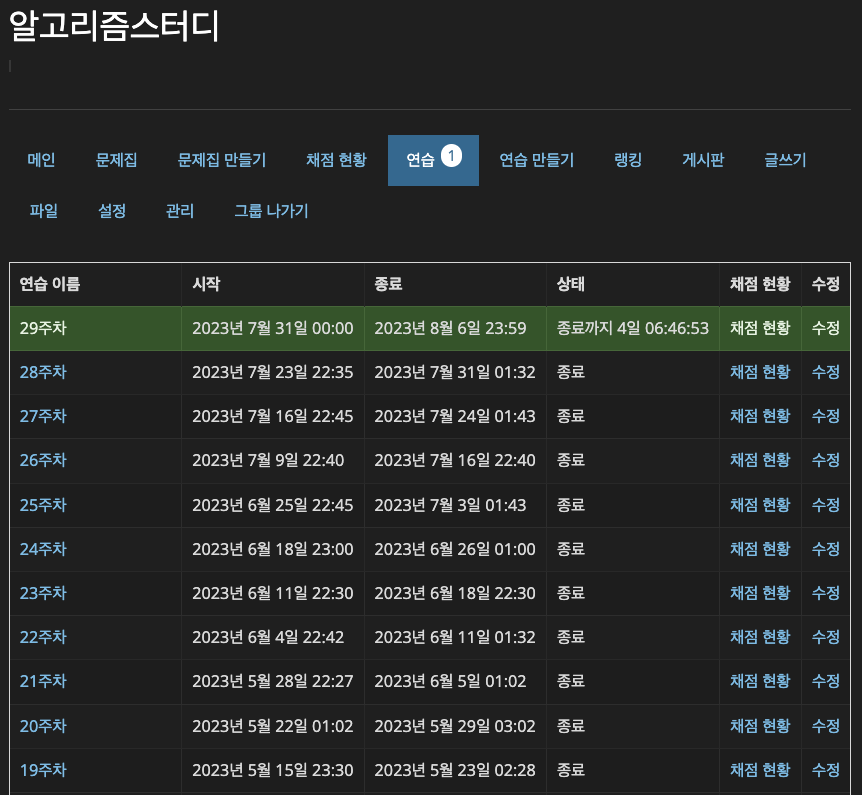This screenshot has width=862, height=795.
Task: Click the 종료 status of 28주차
Action: 571,372
